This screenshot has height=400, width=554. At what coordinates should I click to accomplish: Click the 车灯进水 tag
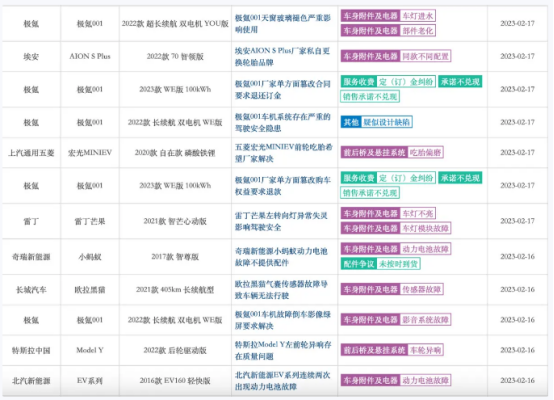pos(418,16)
